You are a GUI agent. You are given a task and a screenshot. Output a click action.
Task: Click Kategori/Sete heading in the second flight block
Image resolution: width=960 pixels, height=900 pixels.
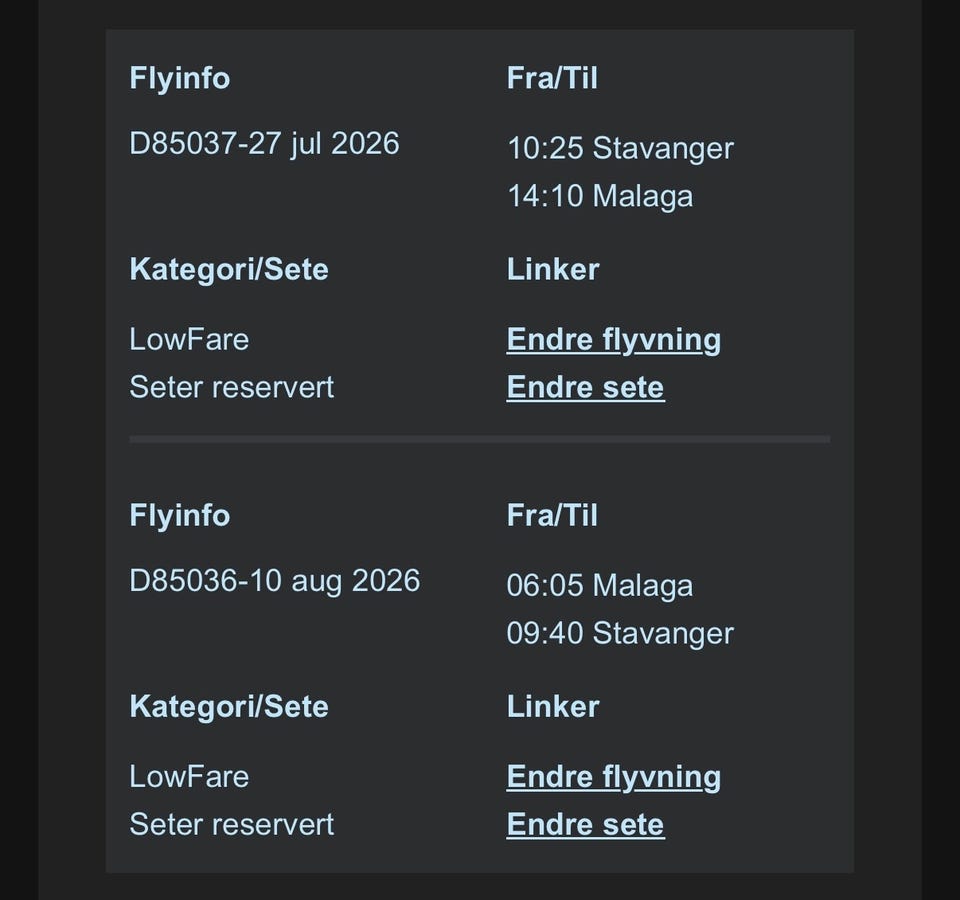(x=229, y=707)
